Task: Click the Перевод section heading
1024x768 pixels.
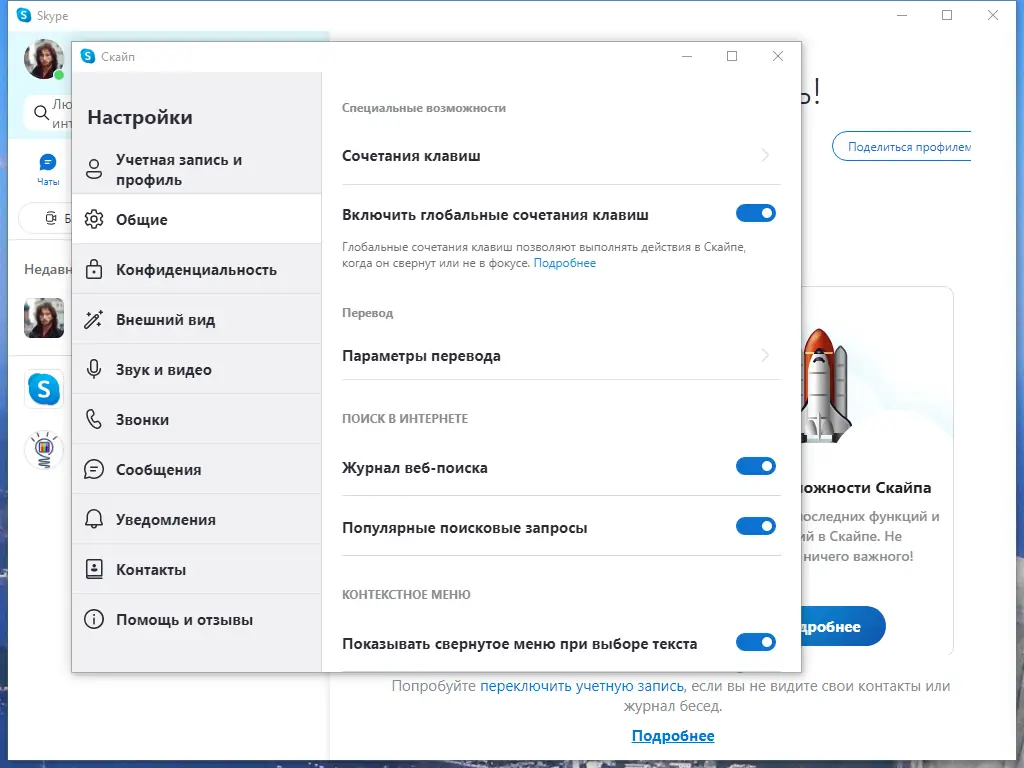Action: 368,313
